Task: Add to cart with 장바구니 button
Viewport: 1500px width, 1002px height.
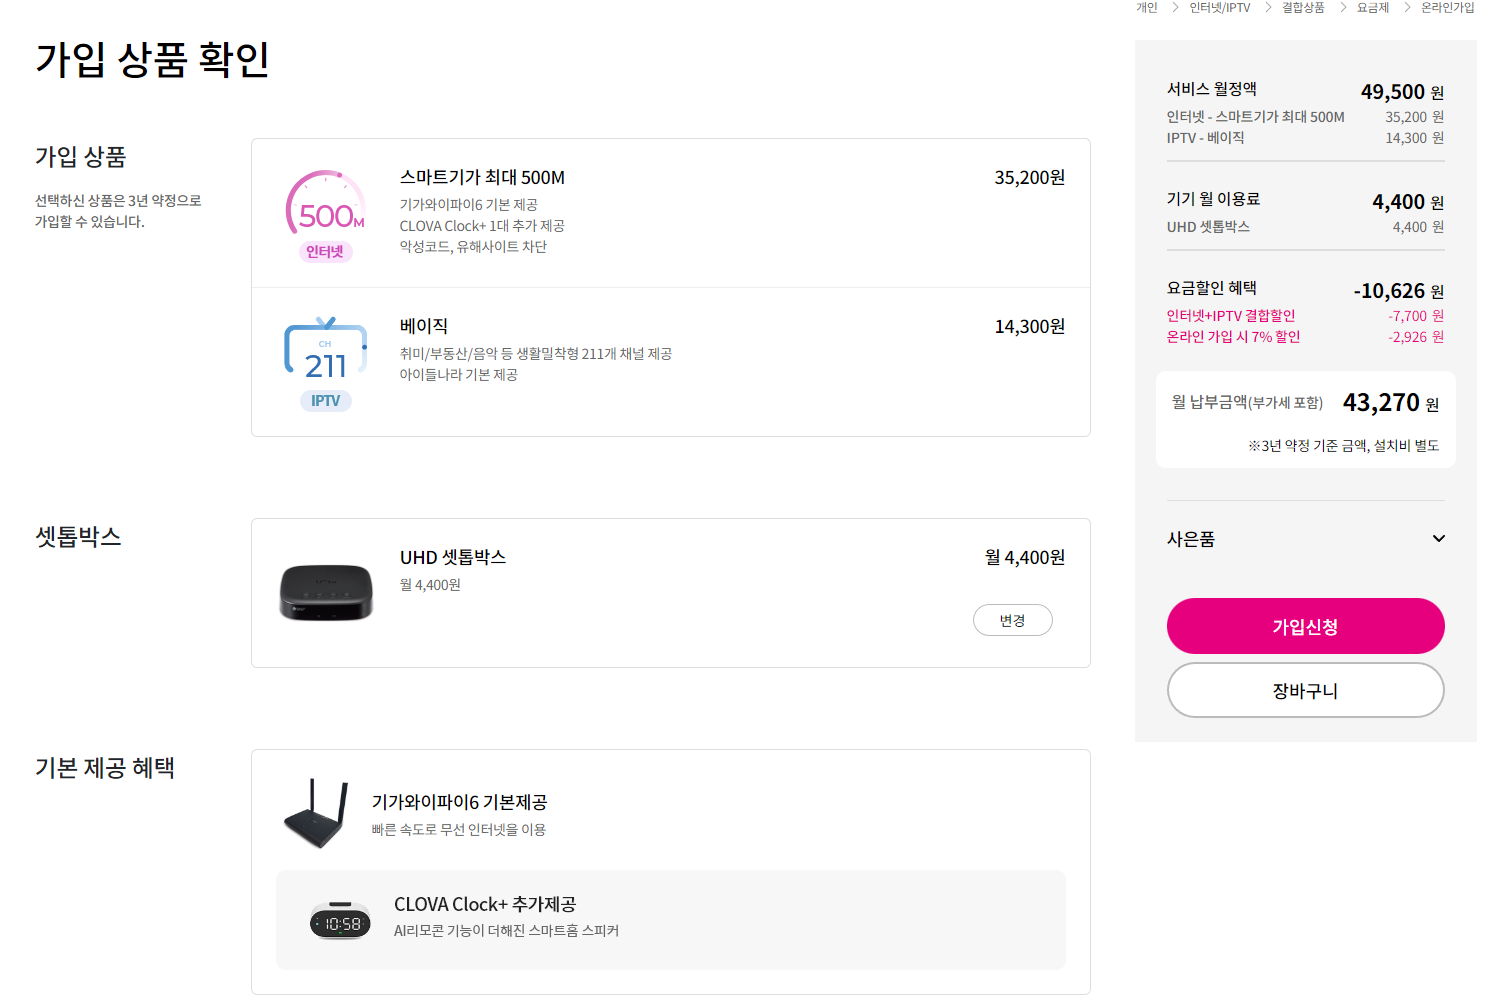Action: pos(1305,691)
